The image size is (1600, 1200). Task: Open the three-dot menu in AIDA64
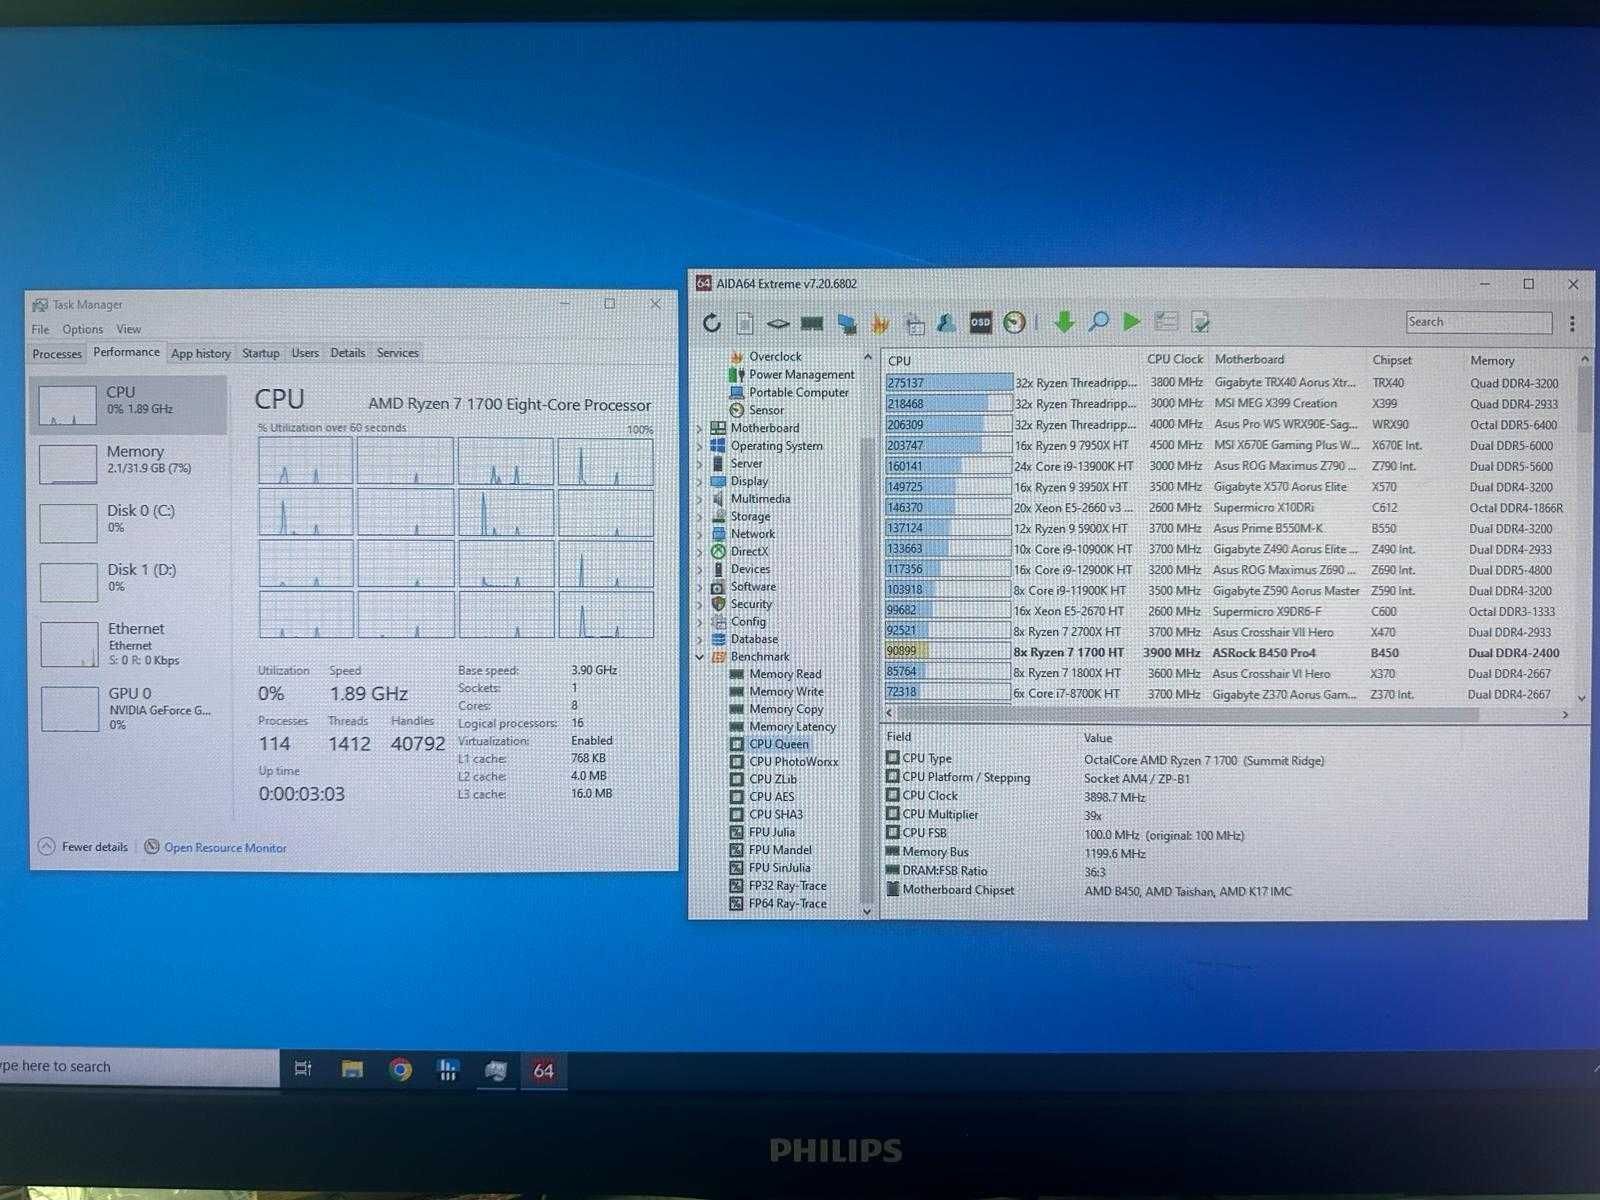click(1572, 323)
